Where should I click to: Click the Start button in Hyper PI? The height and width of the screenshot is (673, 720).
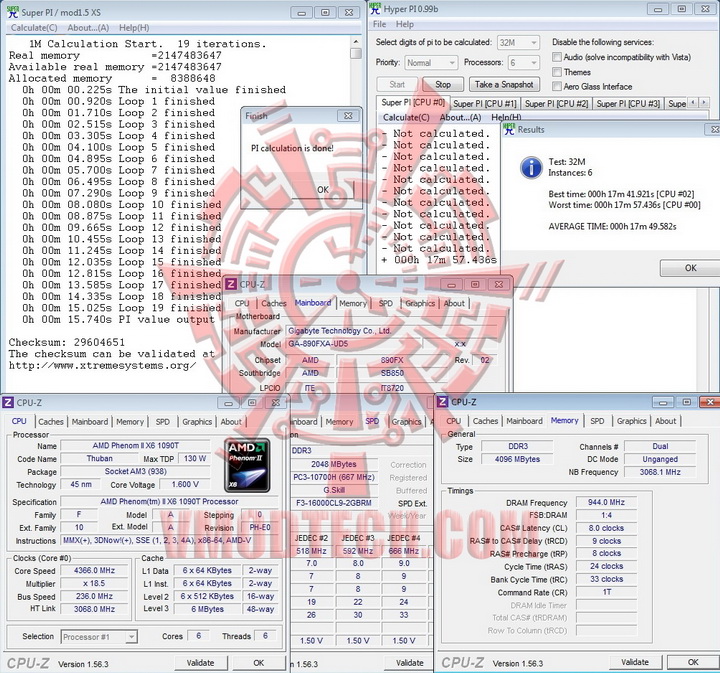[397, 84]
